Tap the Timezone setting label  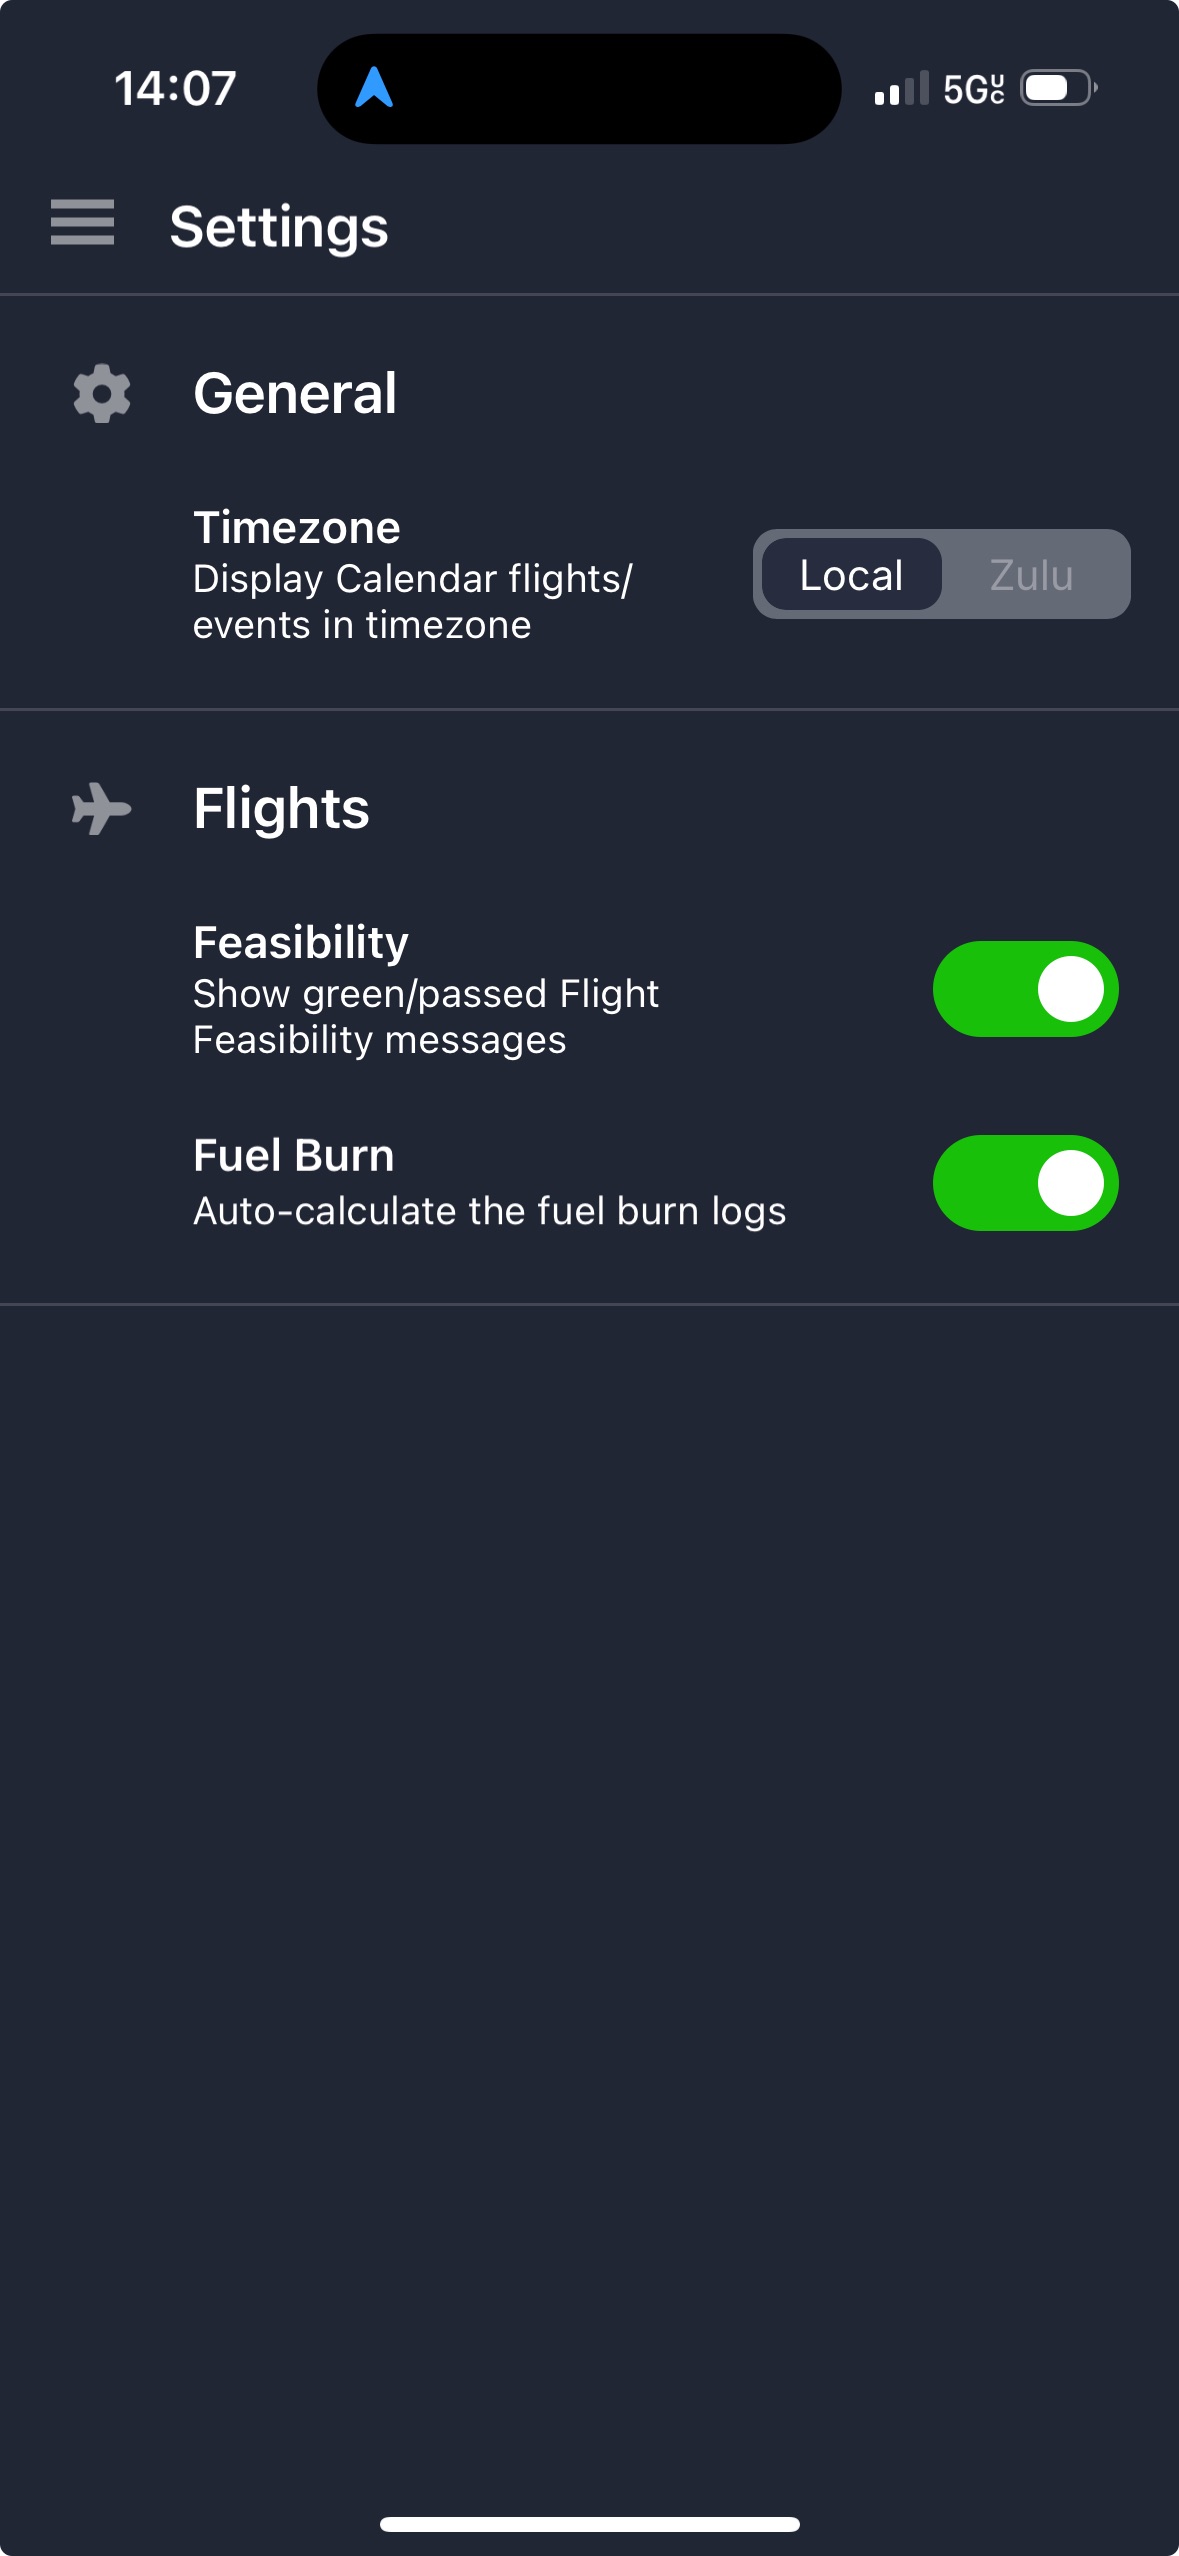point(296,527)
